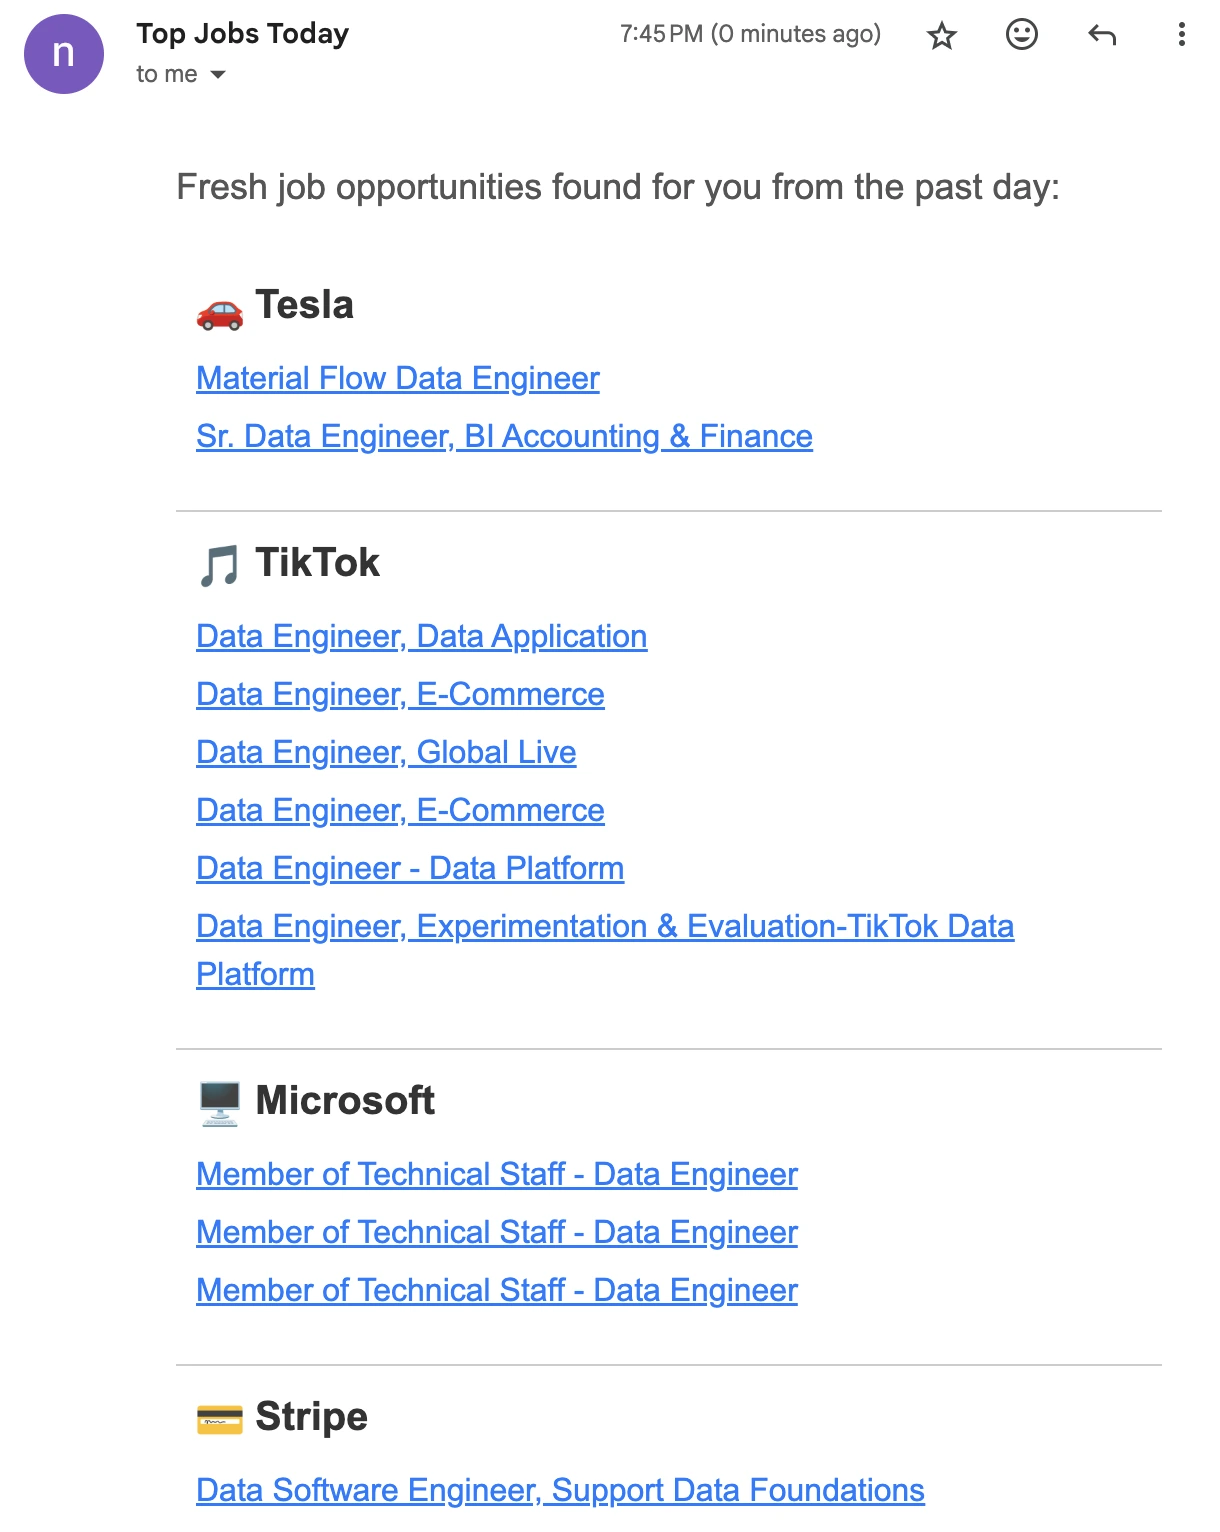Click the Data Engineer, Data Application link
Viewport: 1220px width, 1532px height.
coord(422,636)
